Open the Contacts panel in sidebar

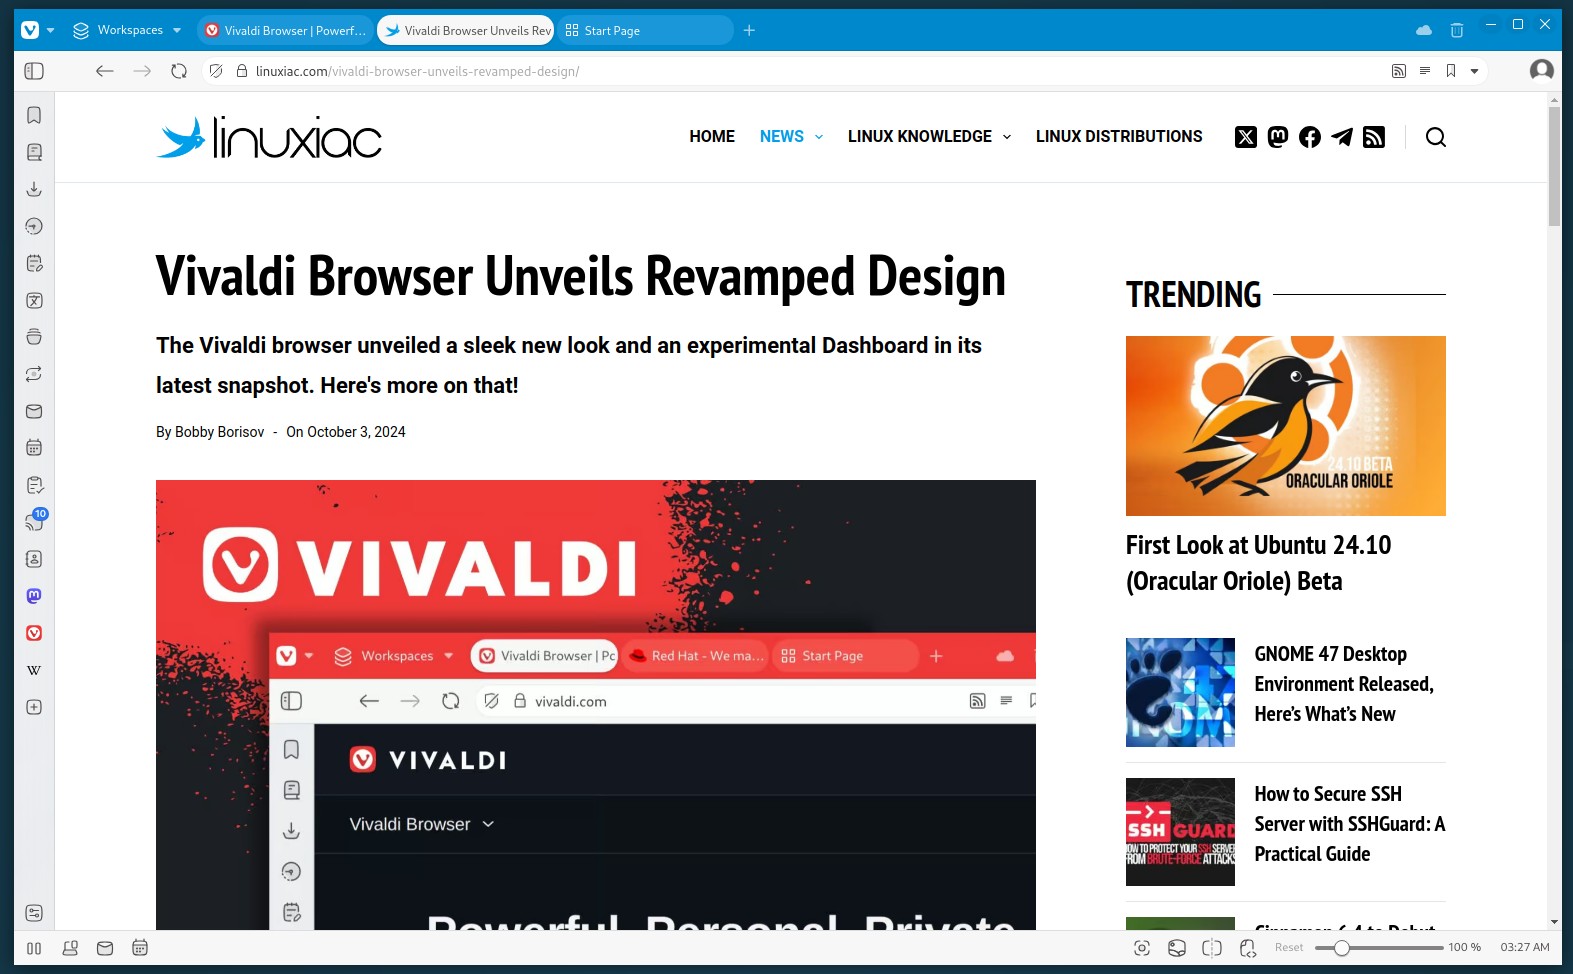click(x=34, y=559)
